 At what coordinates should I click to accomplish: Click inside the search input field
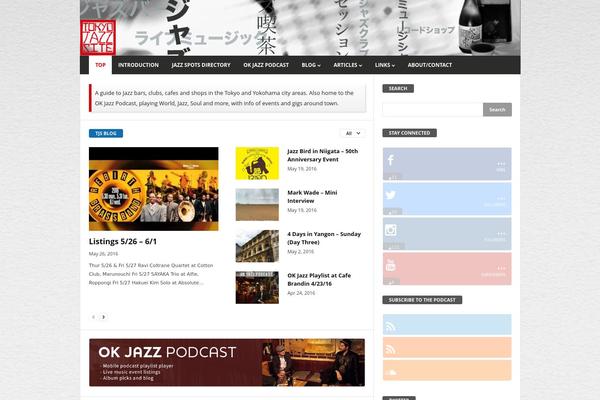pos(433,109)
